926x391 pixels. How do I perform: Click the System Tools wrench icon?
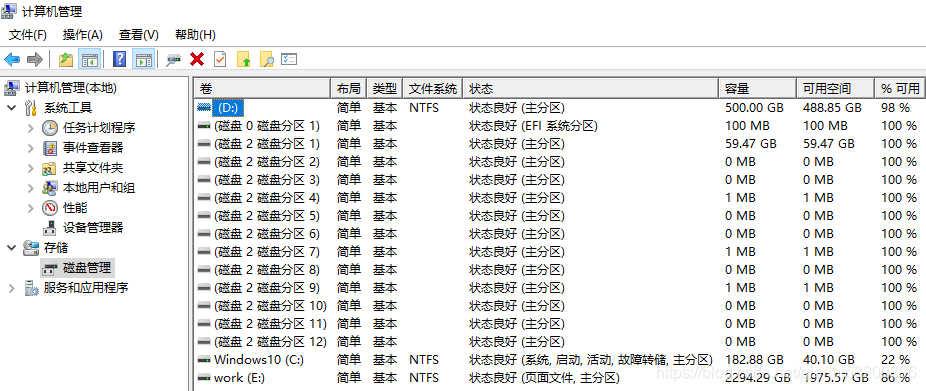31,108
